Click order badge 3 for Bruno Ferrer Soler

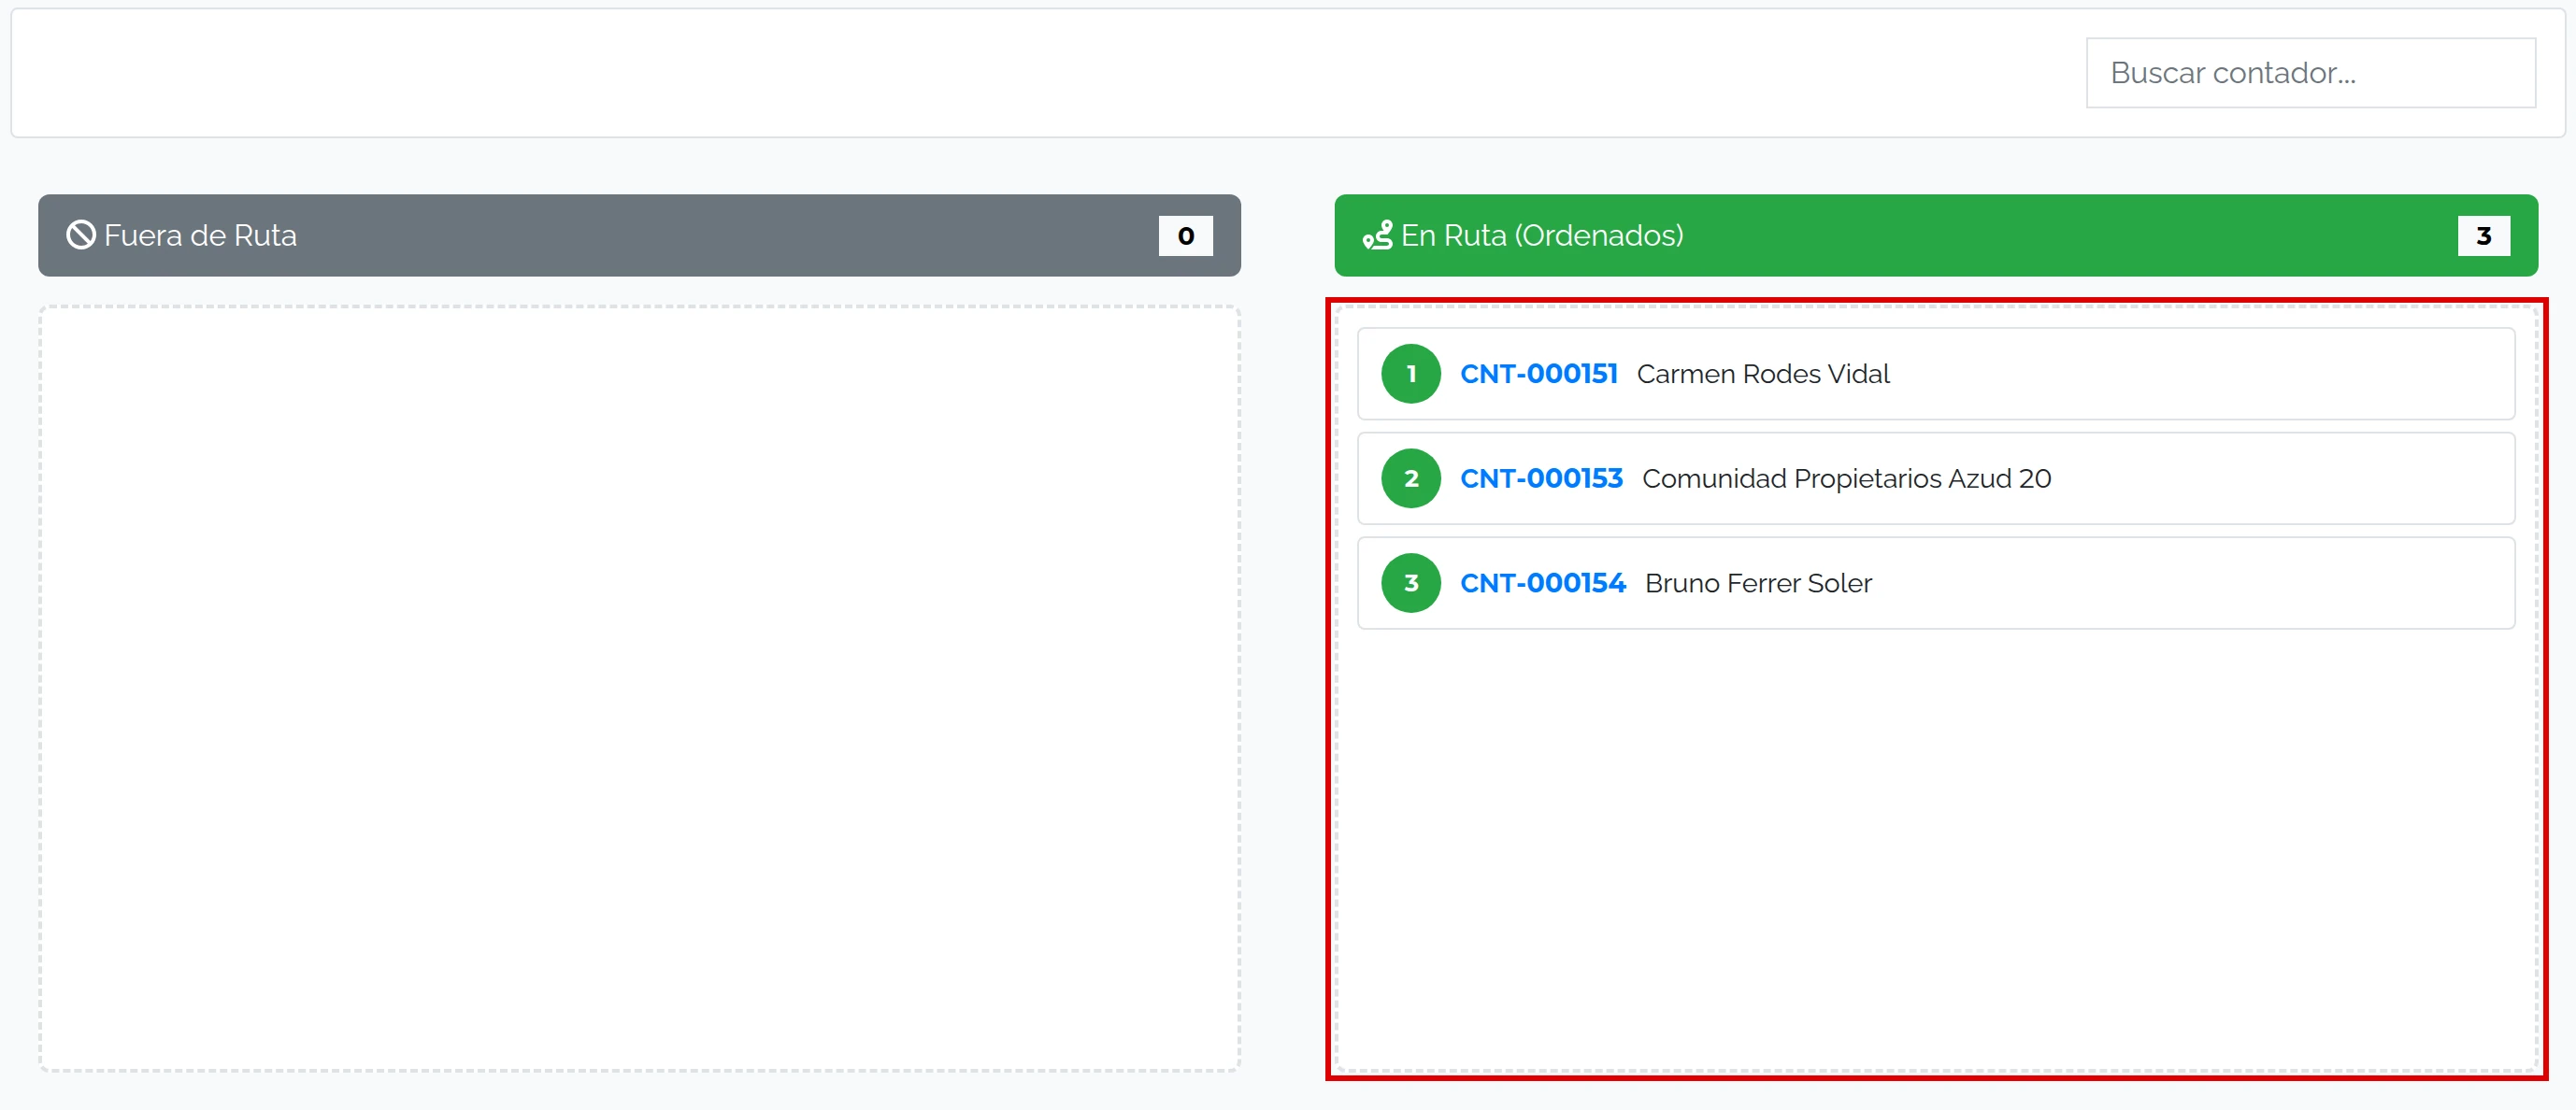1411,583
